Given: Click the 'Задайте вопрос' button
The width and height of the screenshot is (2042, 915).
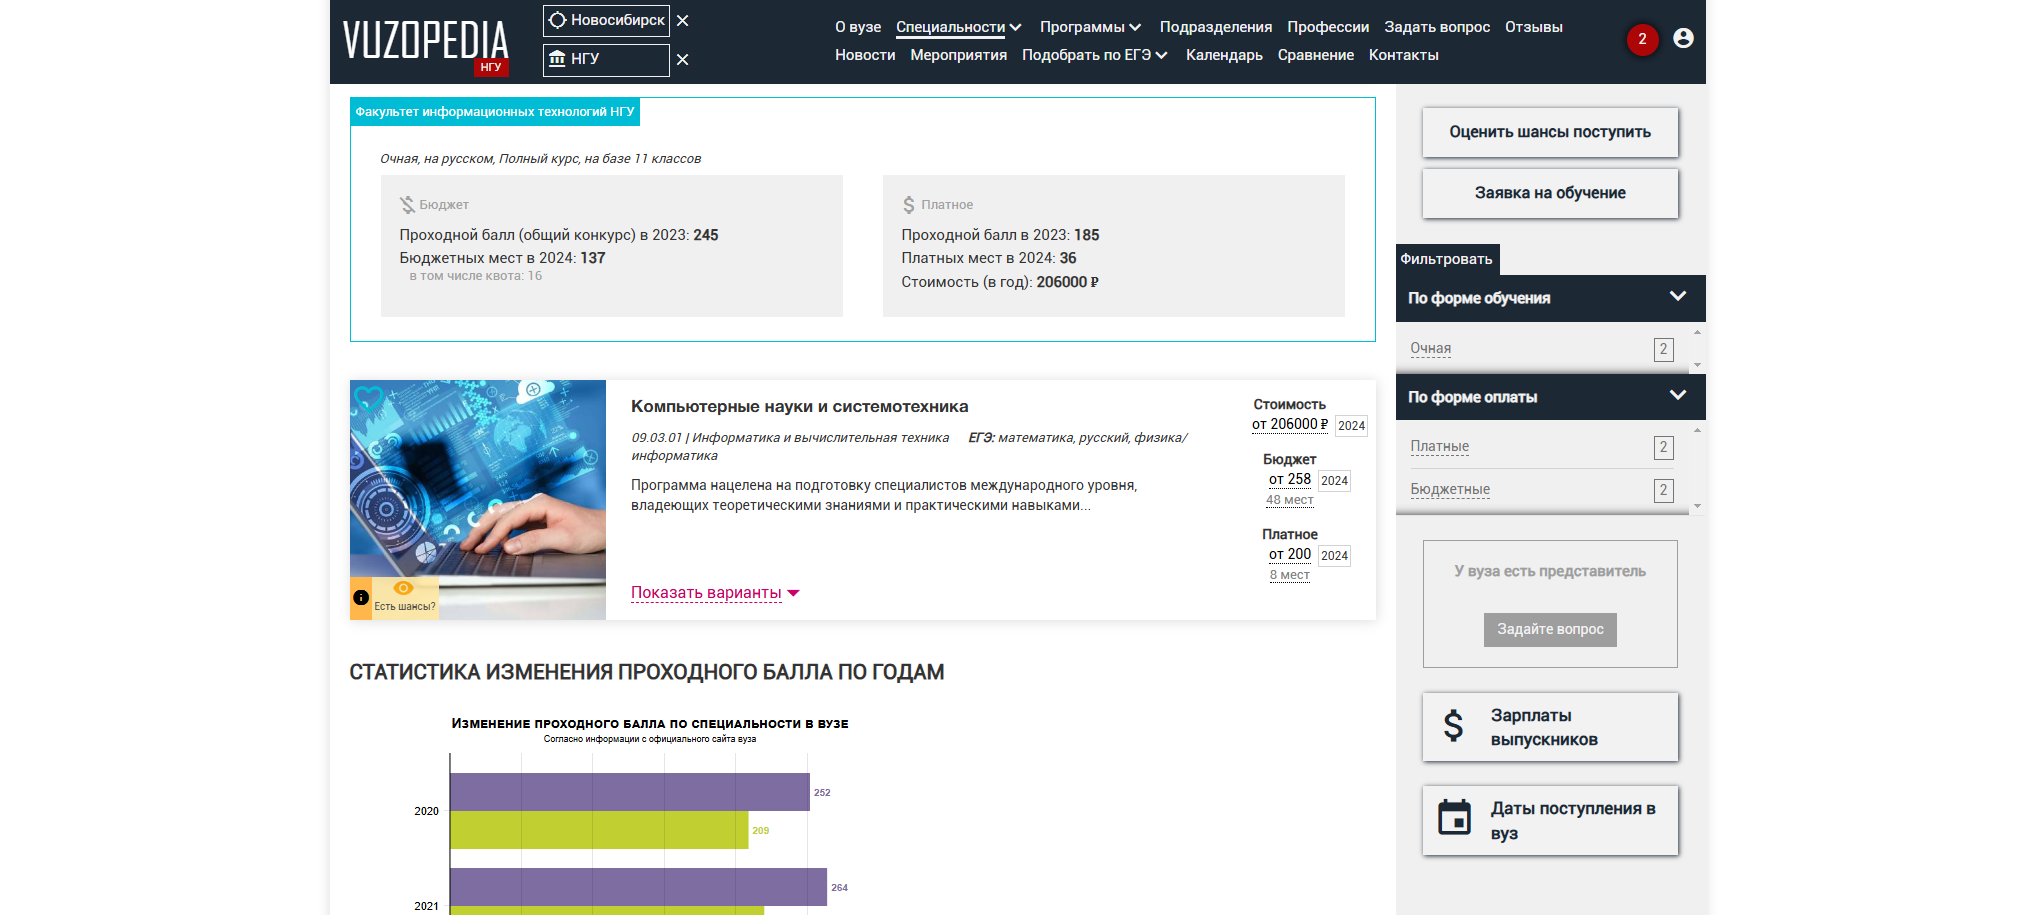Looking at the screenshot, I should [1550, 629].
